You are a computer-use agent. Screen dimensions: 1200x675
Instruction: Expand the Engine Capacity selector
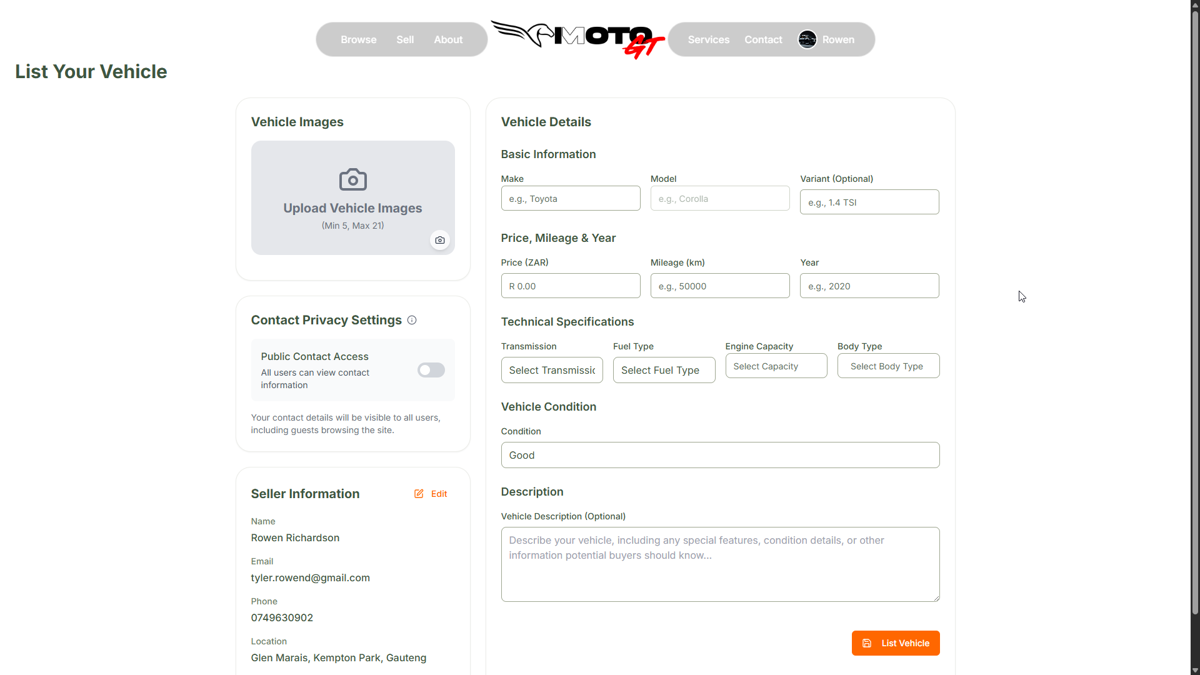[776, 366]
